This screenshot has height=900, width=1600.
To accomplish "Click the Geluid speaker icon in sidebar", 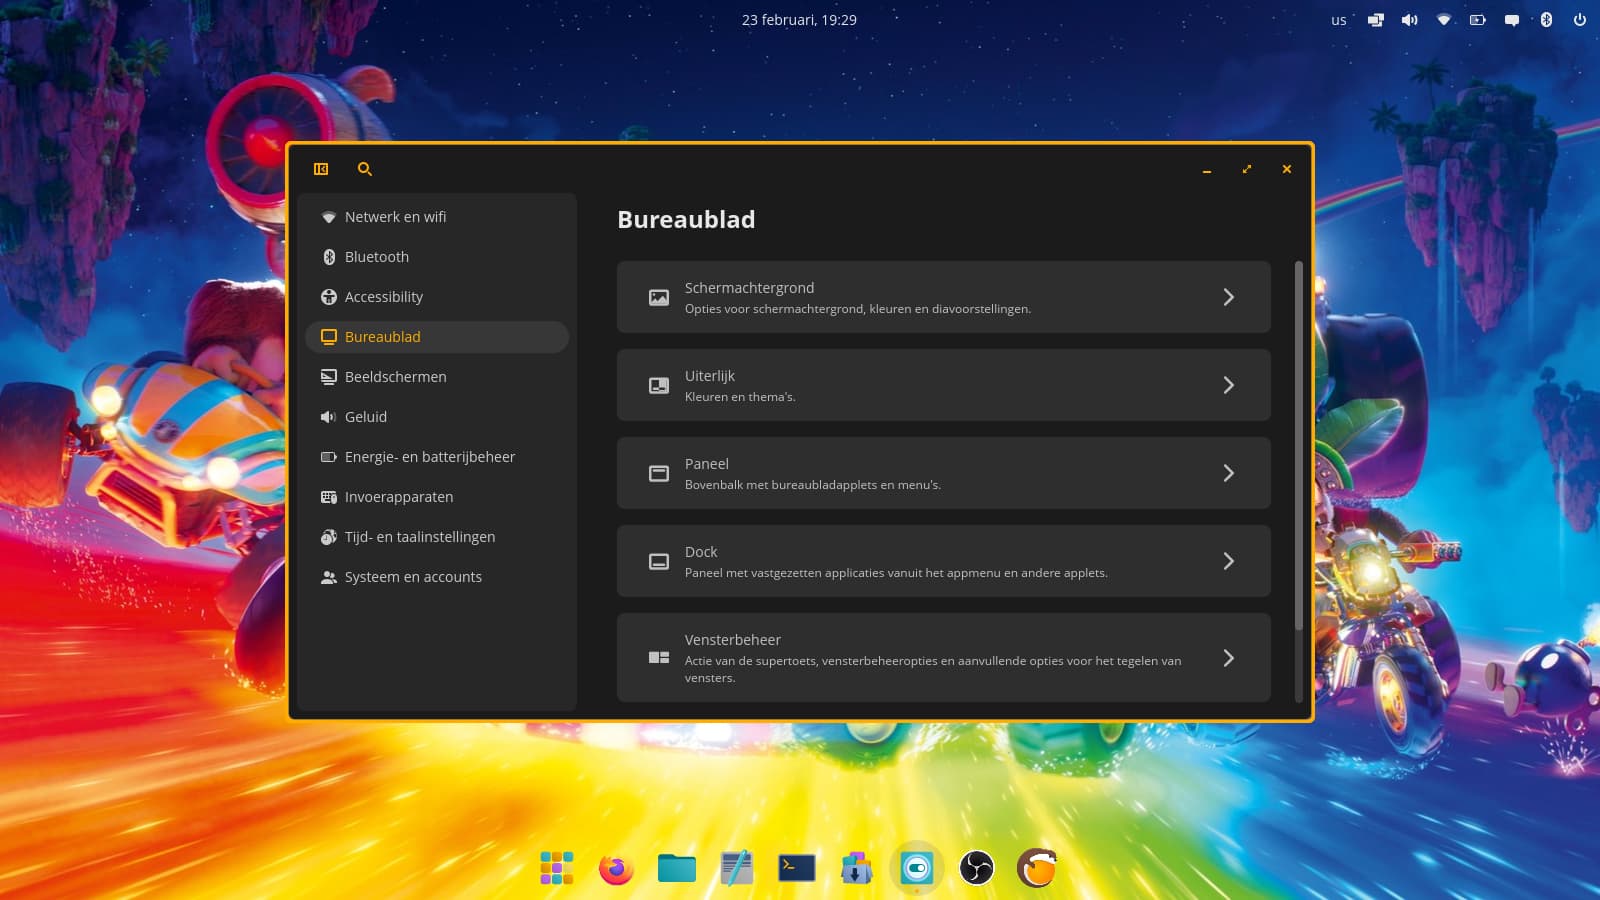I will click(328, 417).
